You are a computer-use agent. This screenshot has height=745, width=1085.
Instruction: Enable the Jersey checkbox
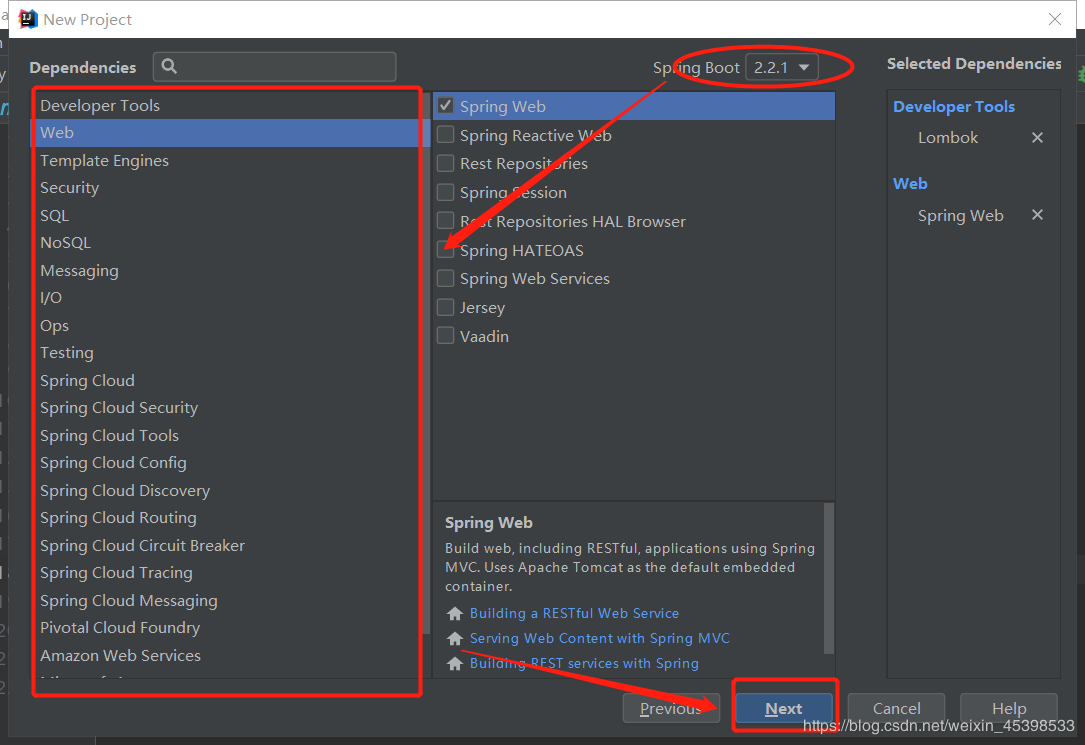(x=446, y=307)
